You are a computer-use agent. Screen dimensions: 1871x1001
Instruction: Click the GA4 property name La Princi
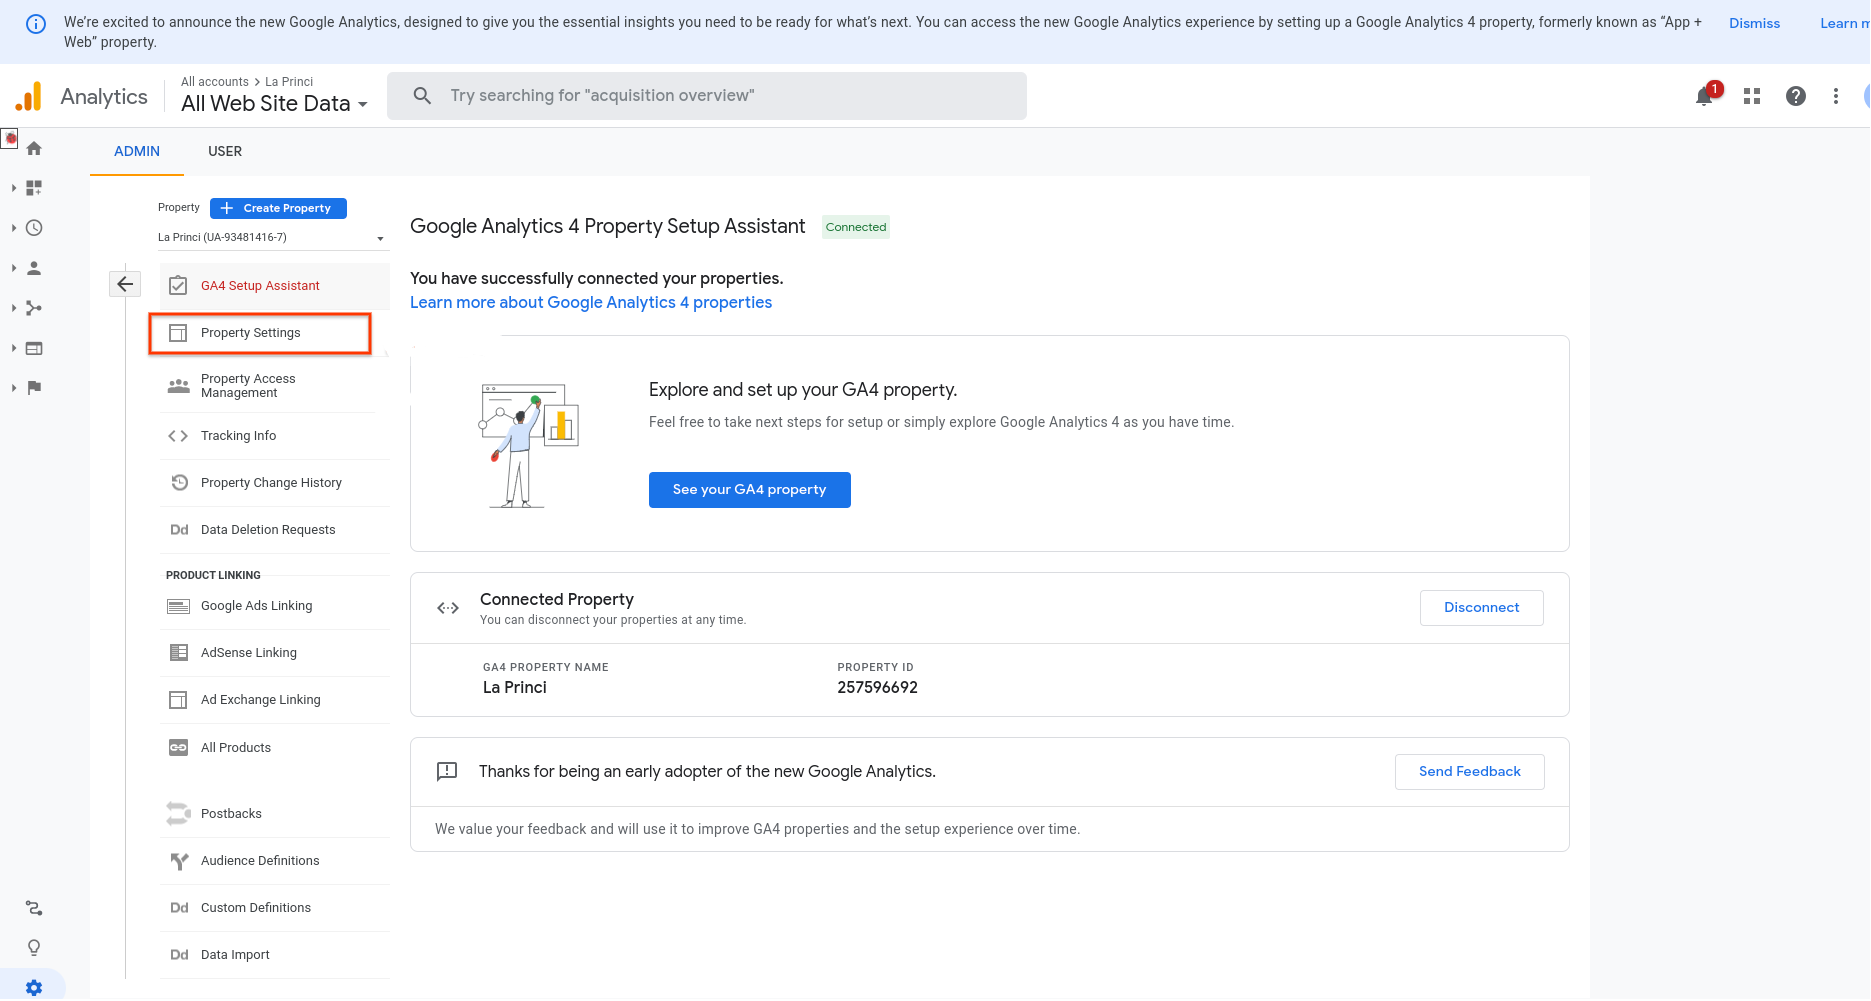(x=515, y=688)
